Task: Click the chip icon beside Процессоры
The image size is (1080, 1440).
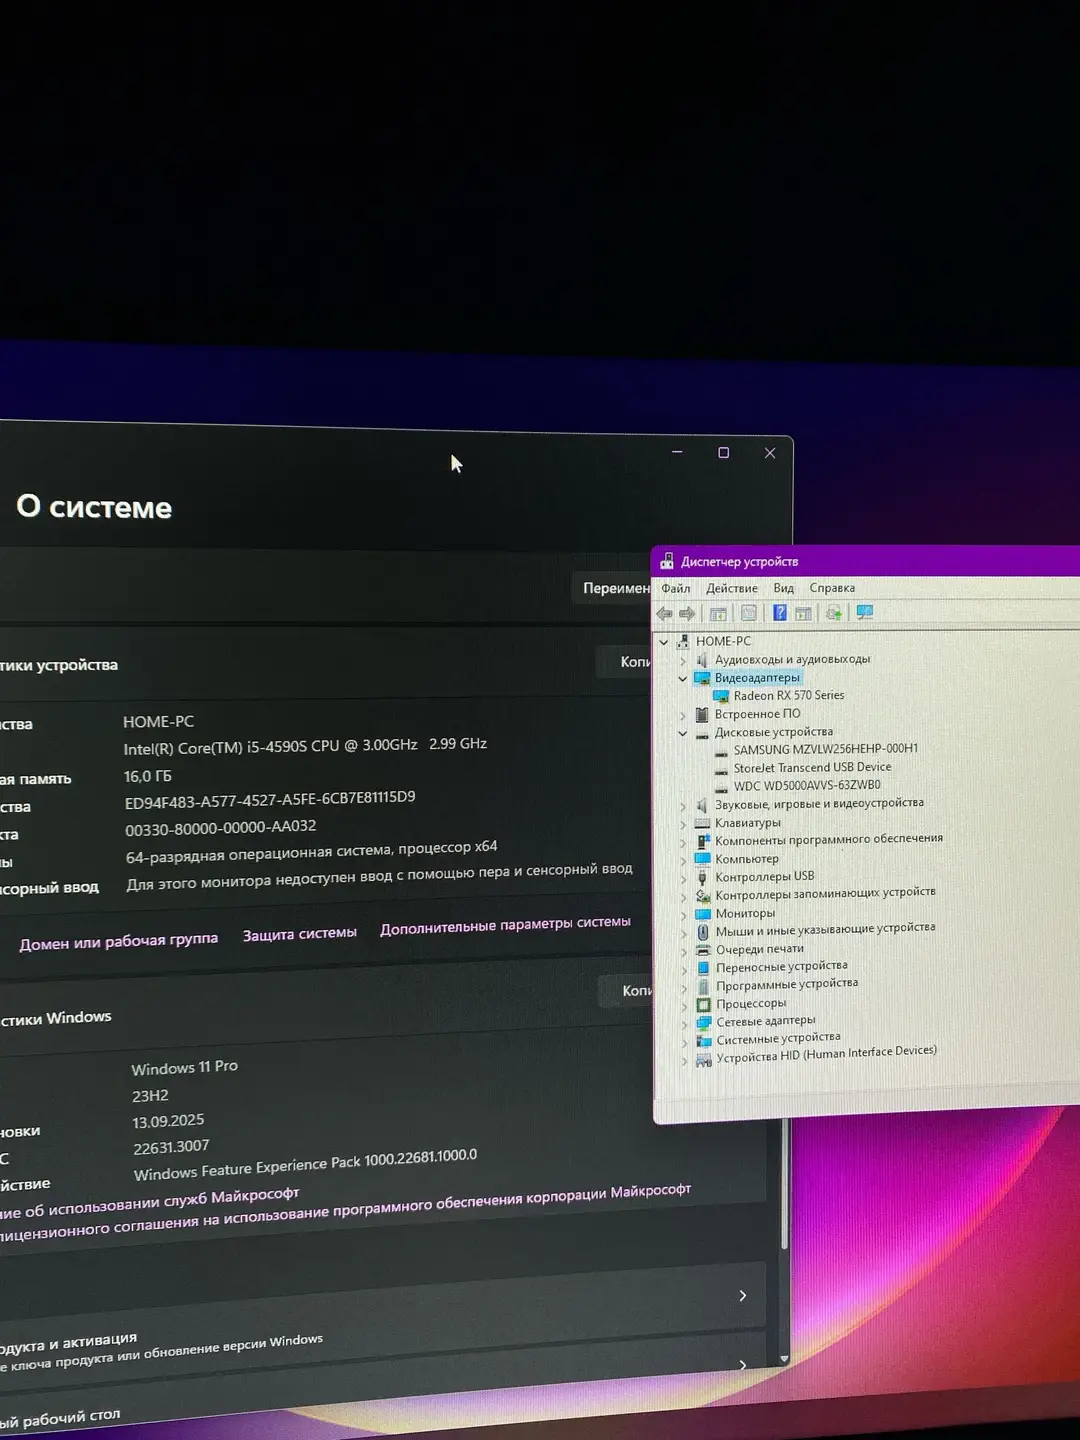Action: click(703, 1004)
